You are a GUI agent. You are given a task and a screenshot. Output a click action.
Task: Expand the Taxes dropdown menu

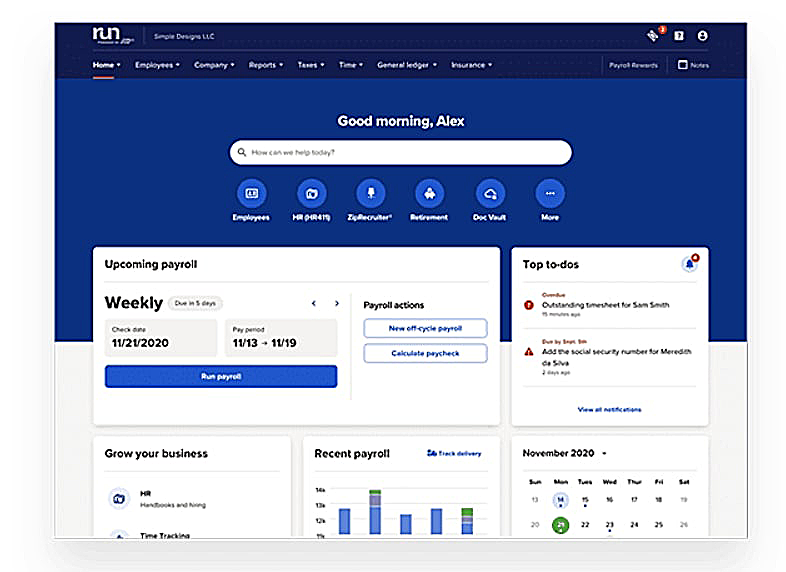click(311, 65)
